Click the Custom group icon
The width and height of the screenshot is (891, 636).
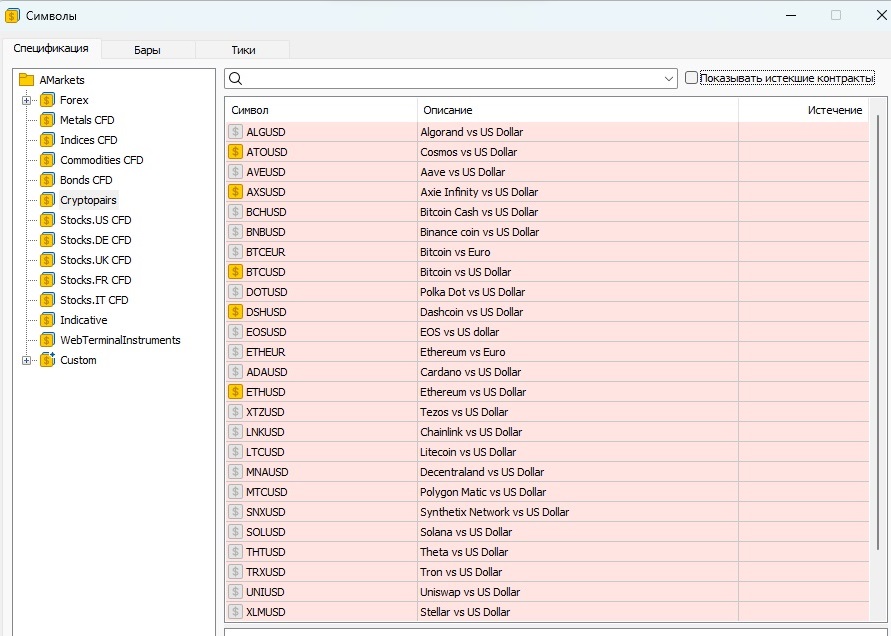(48, 360)
